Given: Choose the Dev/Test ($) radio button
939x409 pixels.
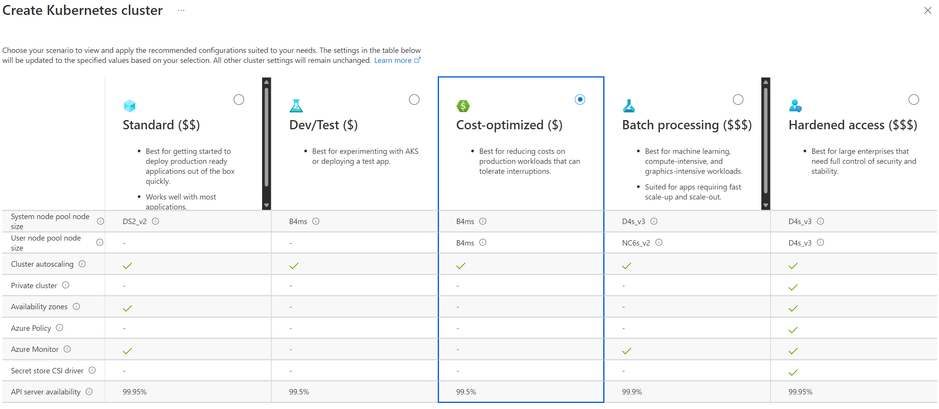Looking at the screenshot, I should [414, 99].
